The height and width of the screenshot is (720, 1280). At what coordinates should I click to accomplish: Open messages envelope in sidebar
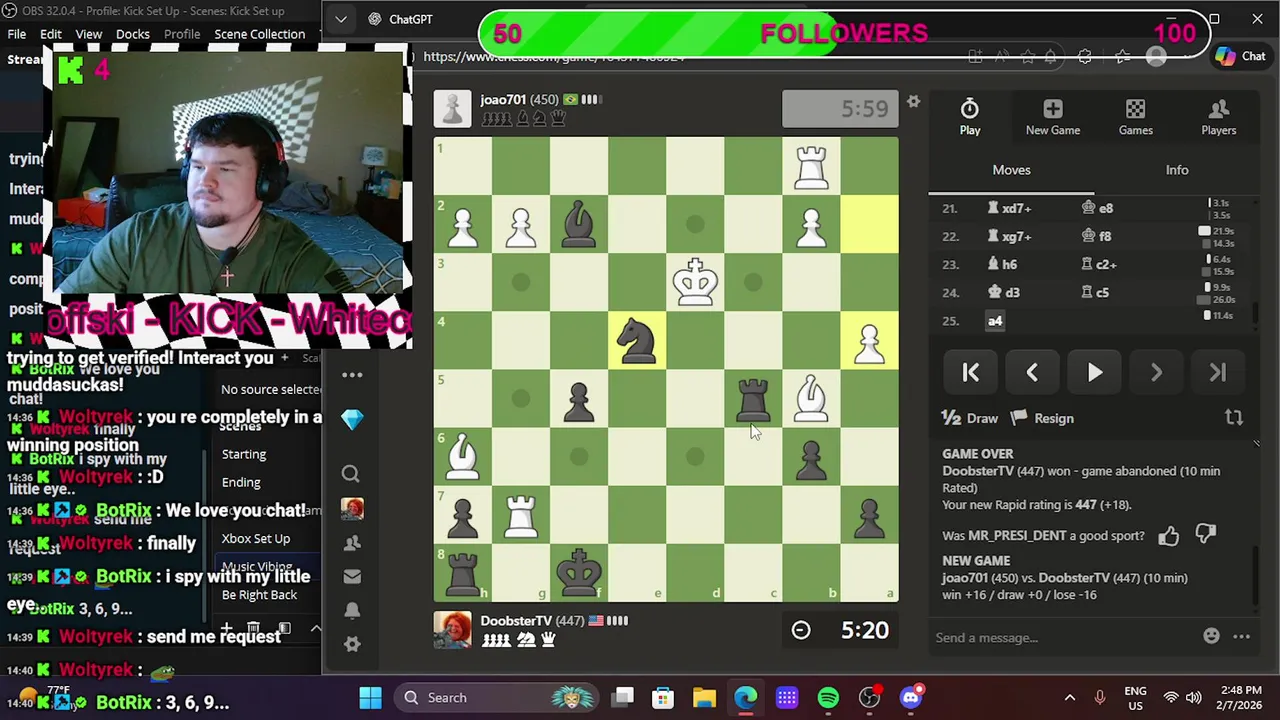tap(352, 576)
